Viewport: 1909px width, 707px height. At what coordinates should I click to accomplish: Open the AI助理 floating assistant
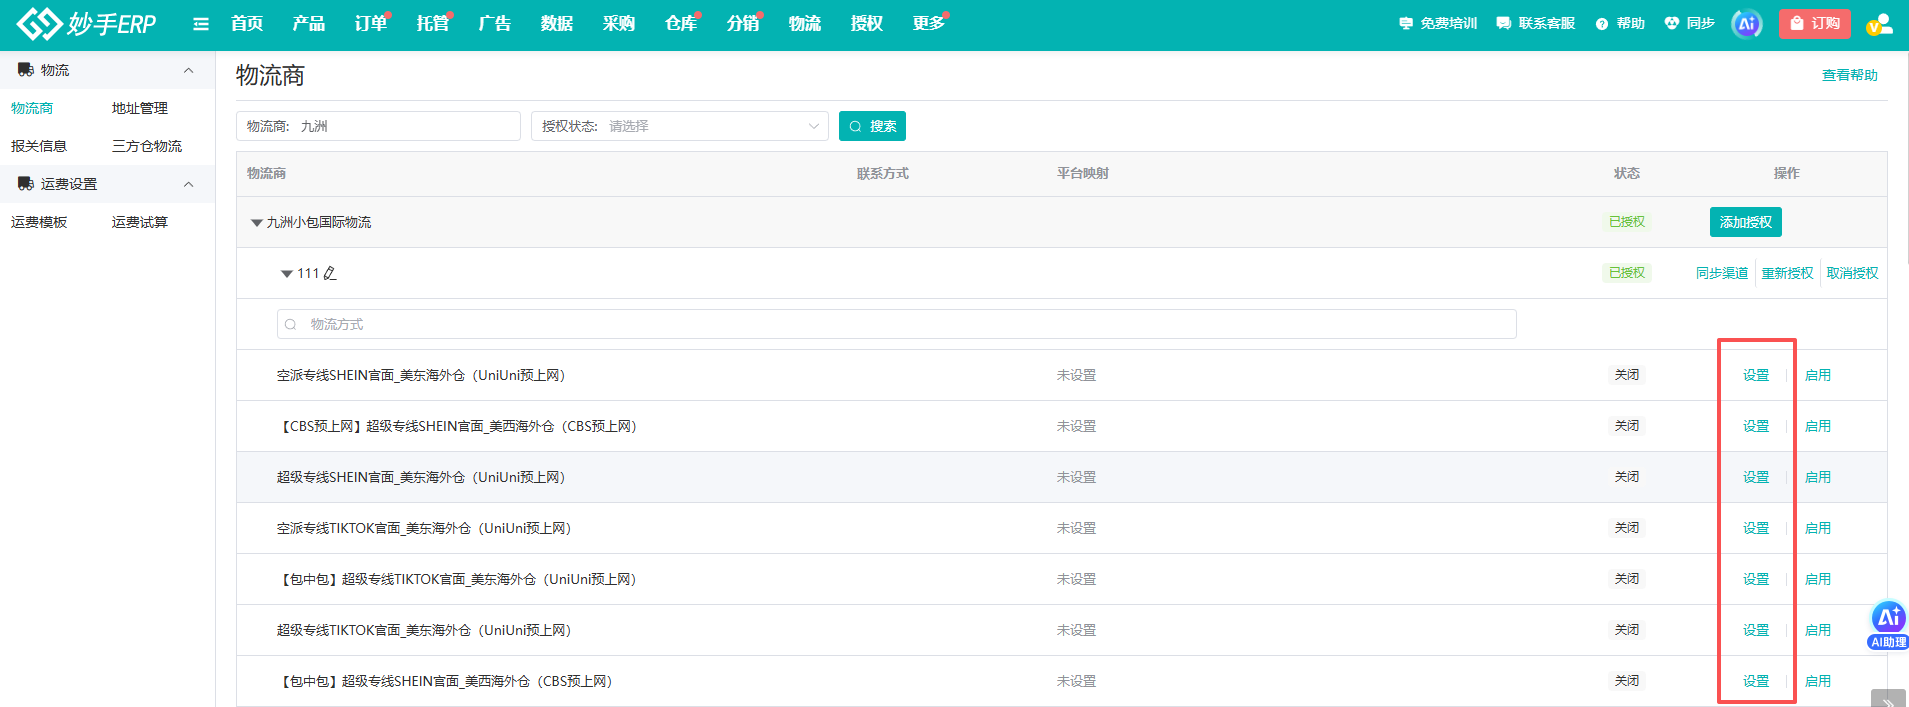tap(1888, 626)
